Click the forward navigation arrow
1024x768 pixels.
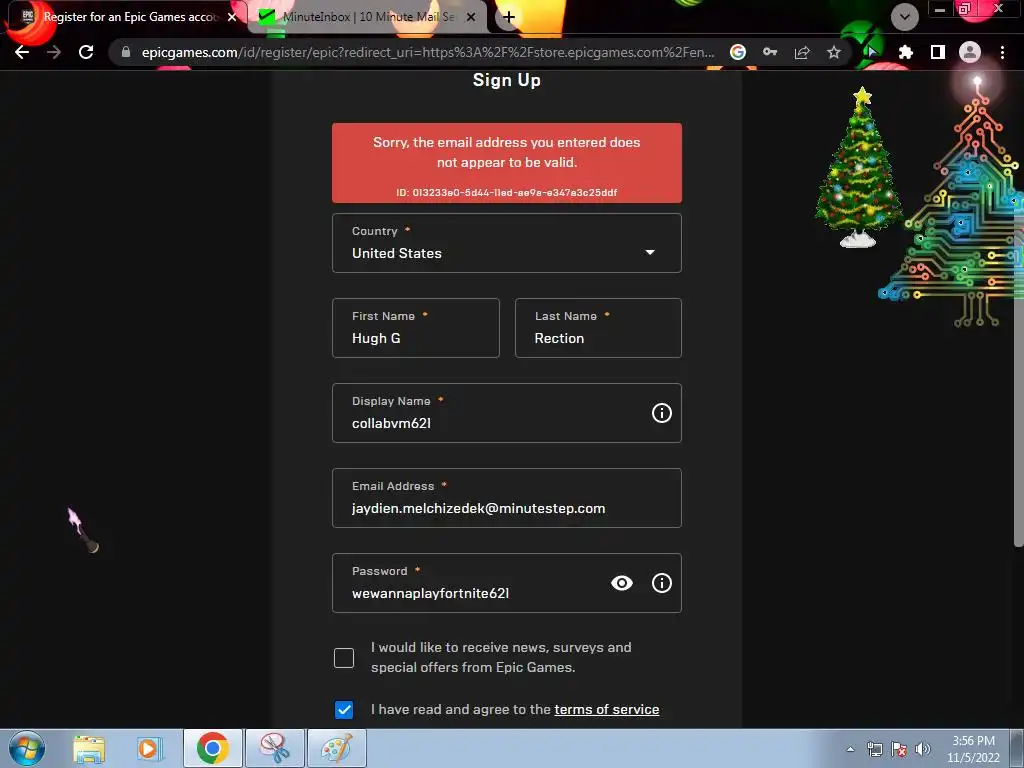pyautogui.click(x=54, y=52)
